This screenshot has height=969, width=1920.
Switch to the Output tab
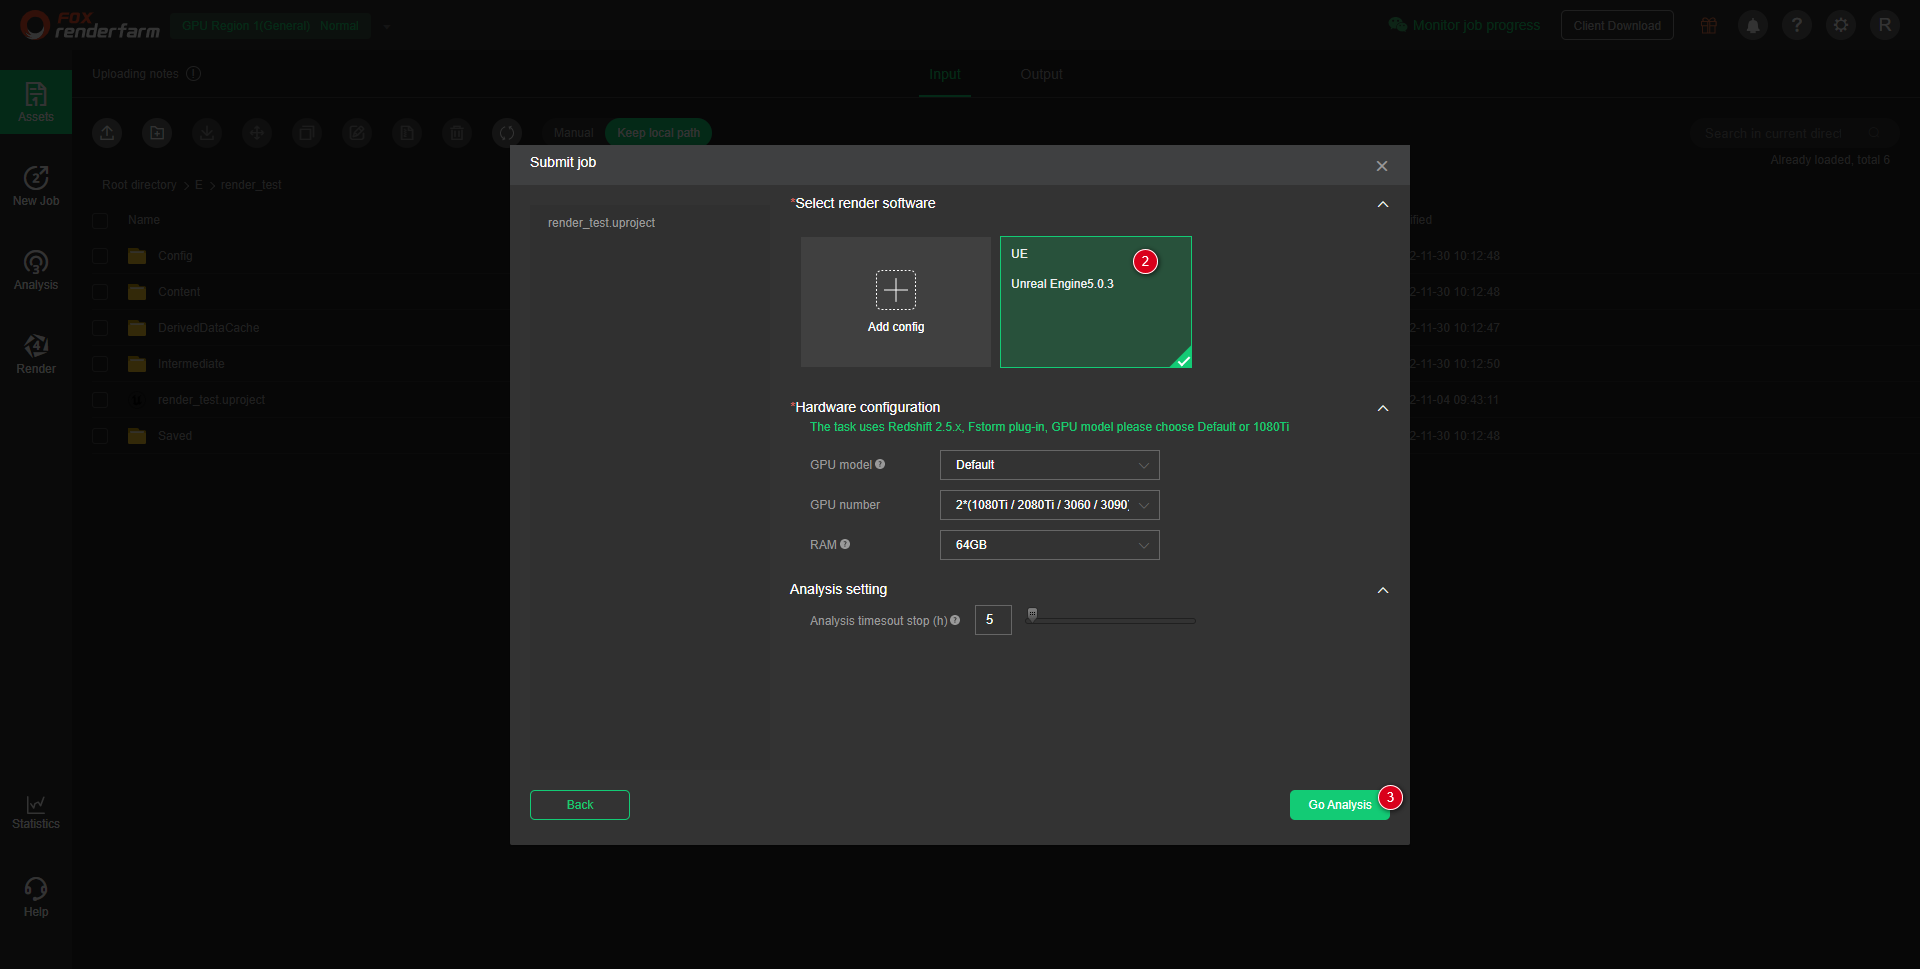[1041, 74]
